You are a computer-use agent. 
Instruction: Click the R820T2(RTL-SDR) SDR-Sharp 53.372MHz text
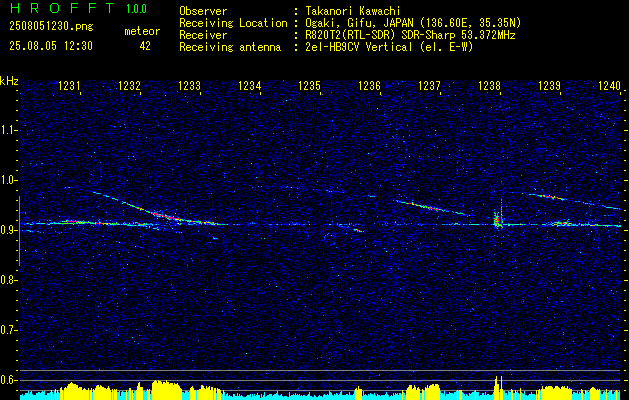pos(410,35)
